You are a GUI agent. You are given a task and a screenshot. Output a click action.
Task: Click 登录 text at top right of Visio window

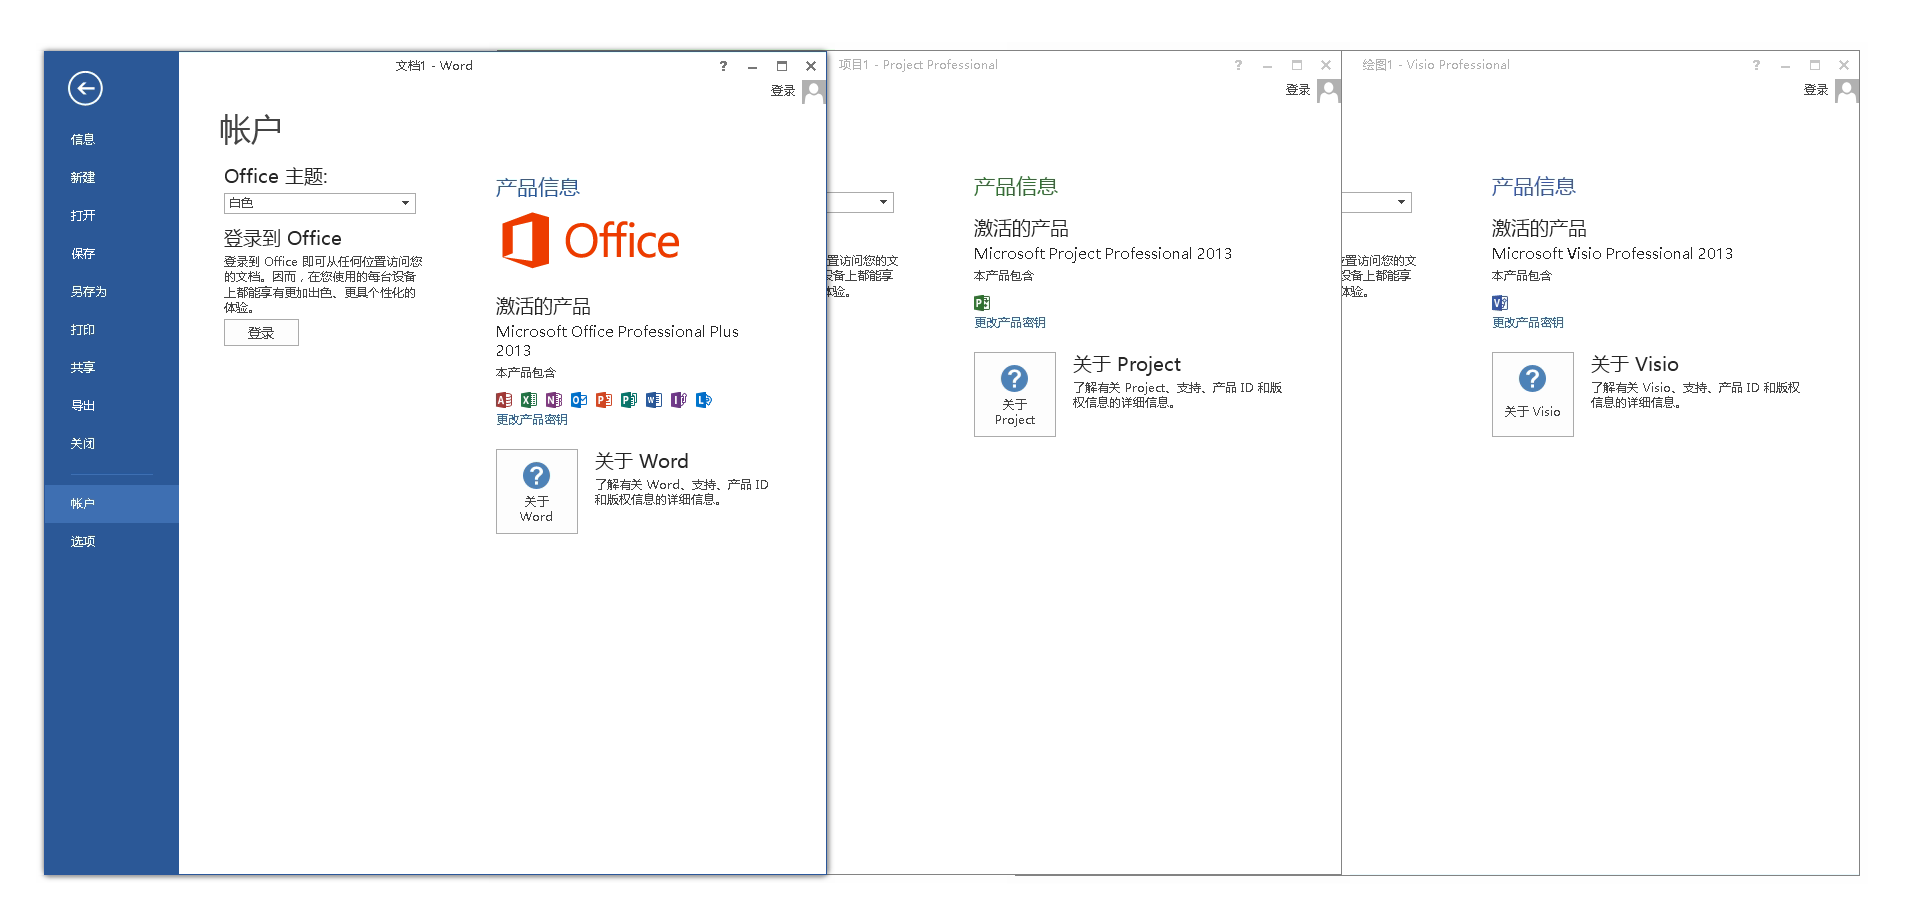click(x=1816, y=90)
